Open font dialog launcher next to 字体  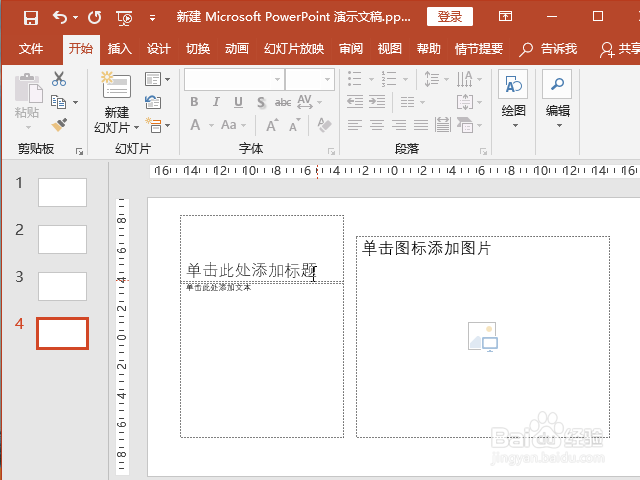(331, 152)
